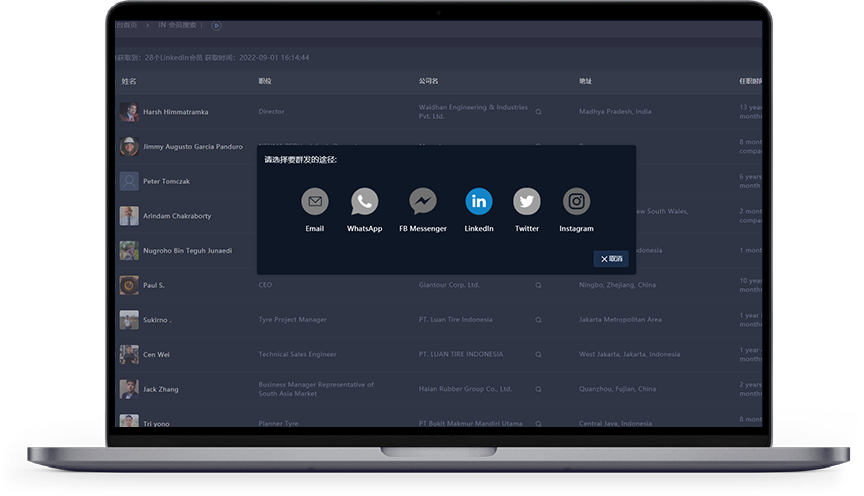
Task: Open Nugroho Bin Teguh Junaedi's avatar
Action: (x=129, y=251)
